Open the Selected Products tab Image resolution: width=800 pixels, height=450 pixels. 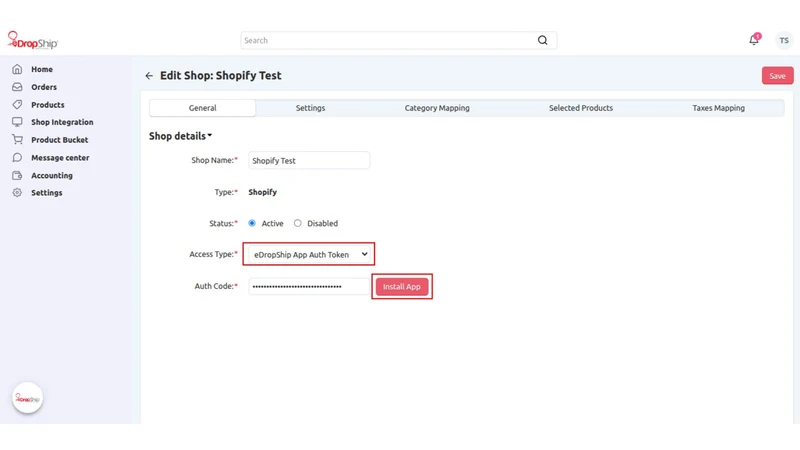click(x=581, y=108)
